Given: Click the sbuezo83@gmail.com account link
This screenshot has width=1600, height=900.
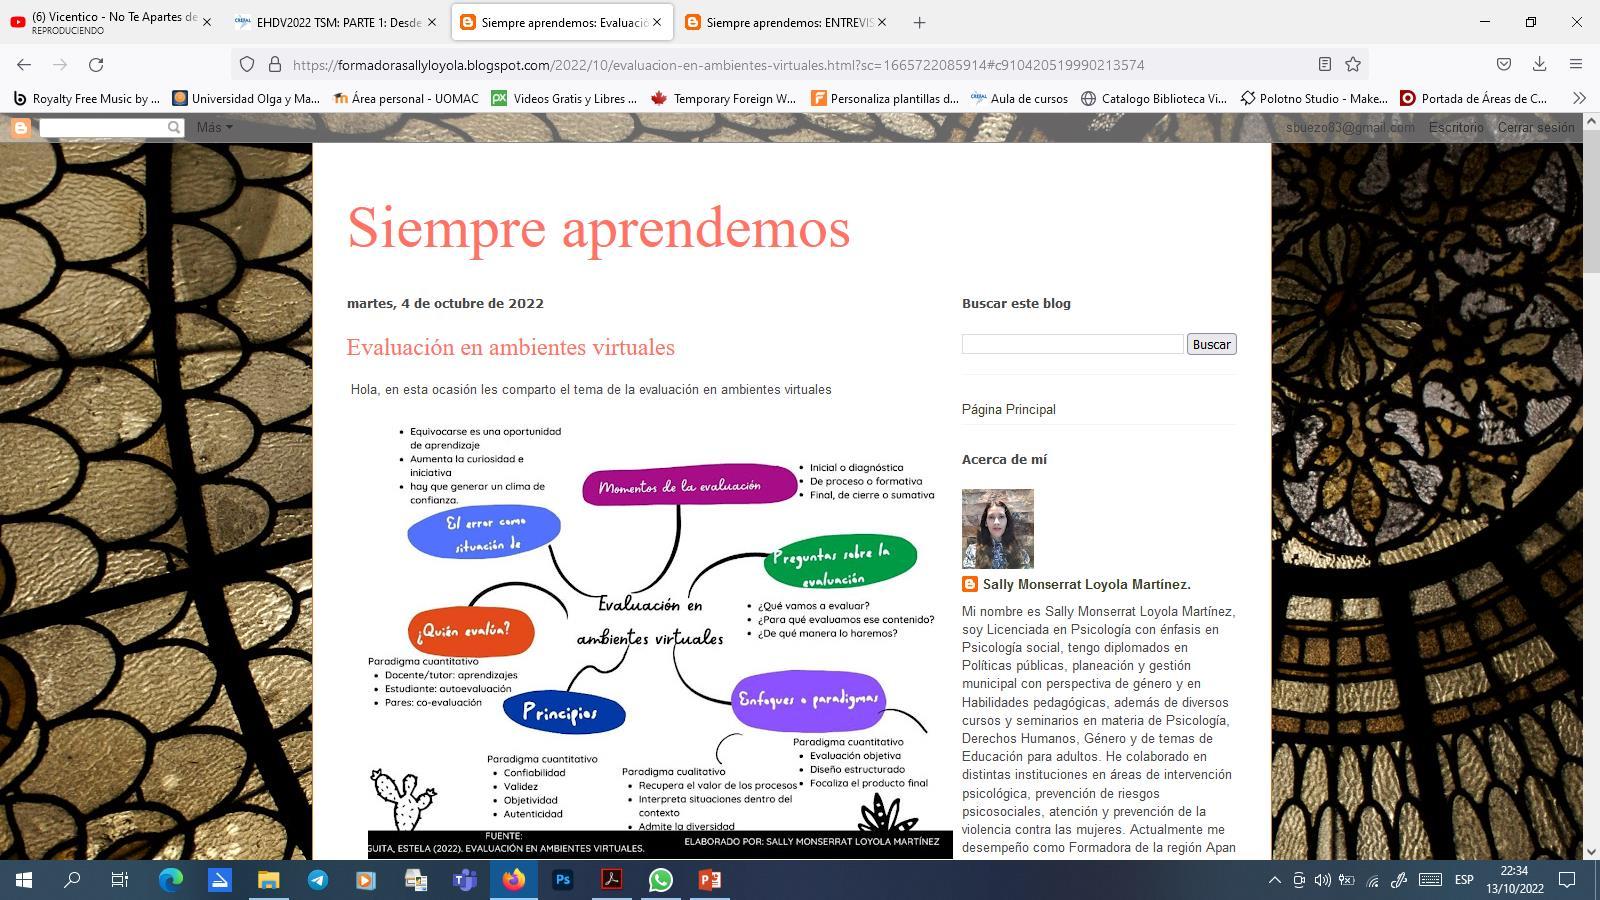Looking at the screenshot, I should [x=1350, y=128].
